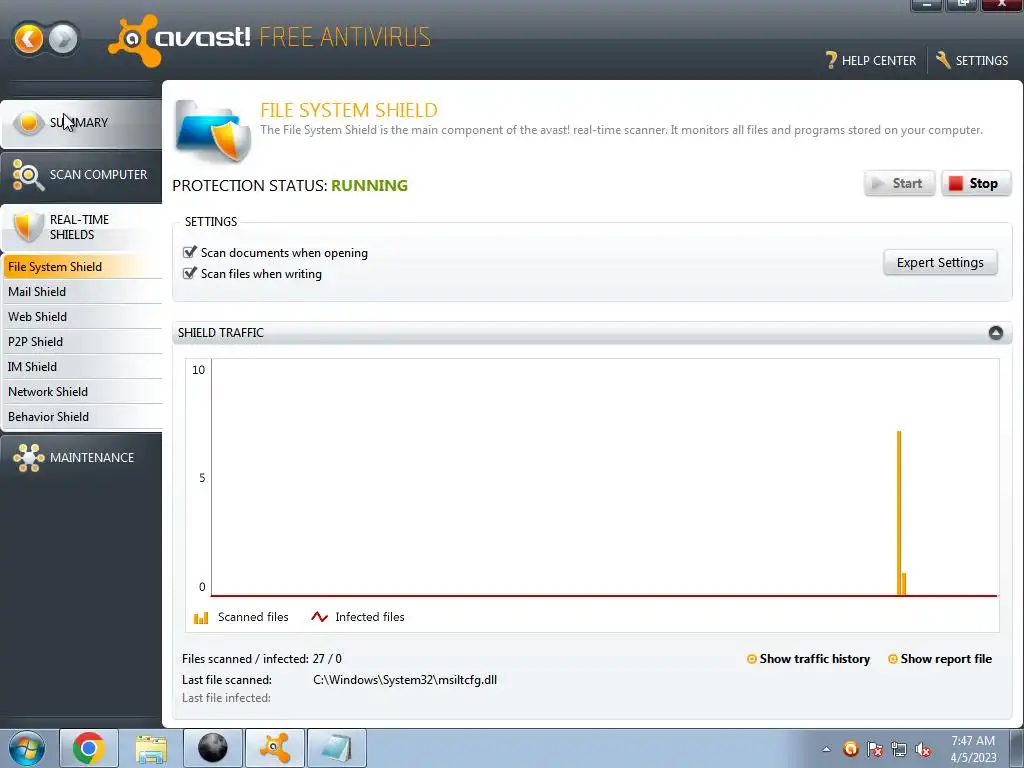
Task: Open the Maintenance section
Action: click(81, 458)
